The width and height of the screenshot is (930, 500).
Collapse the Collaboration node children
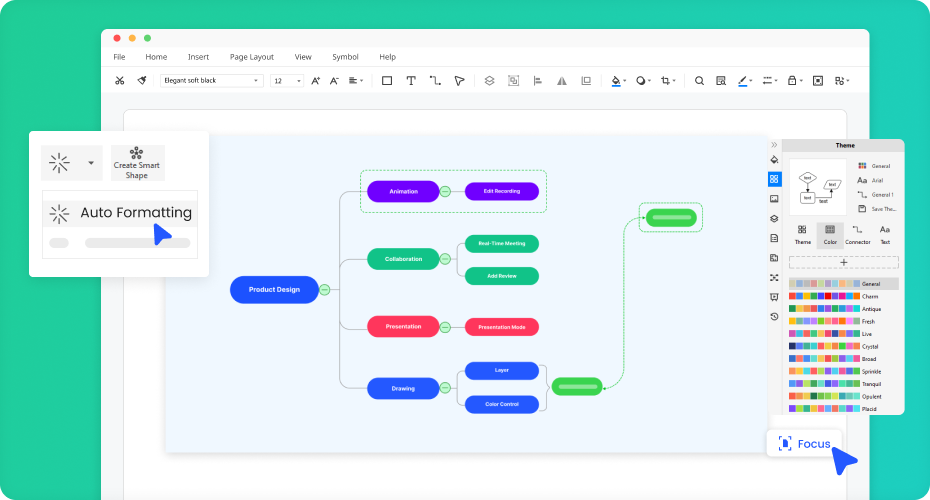[445, 259]
